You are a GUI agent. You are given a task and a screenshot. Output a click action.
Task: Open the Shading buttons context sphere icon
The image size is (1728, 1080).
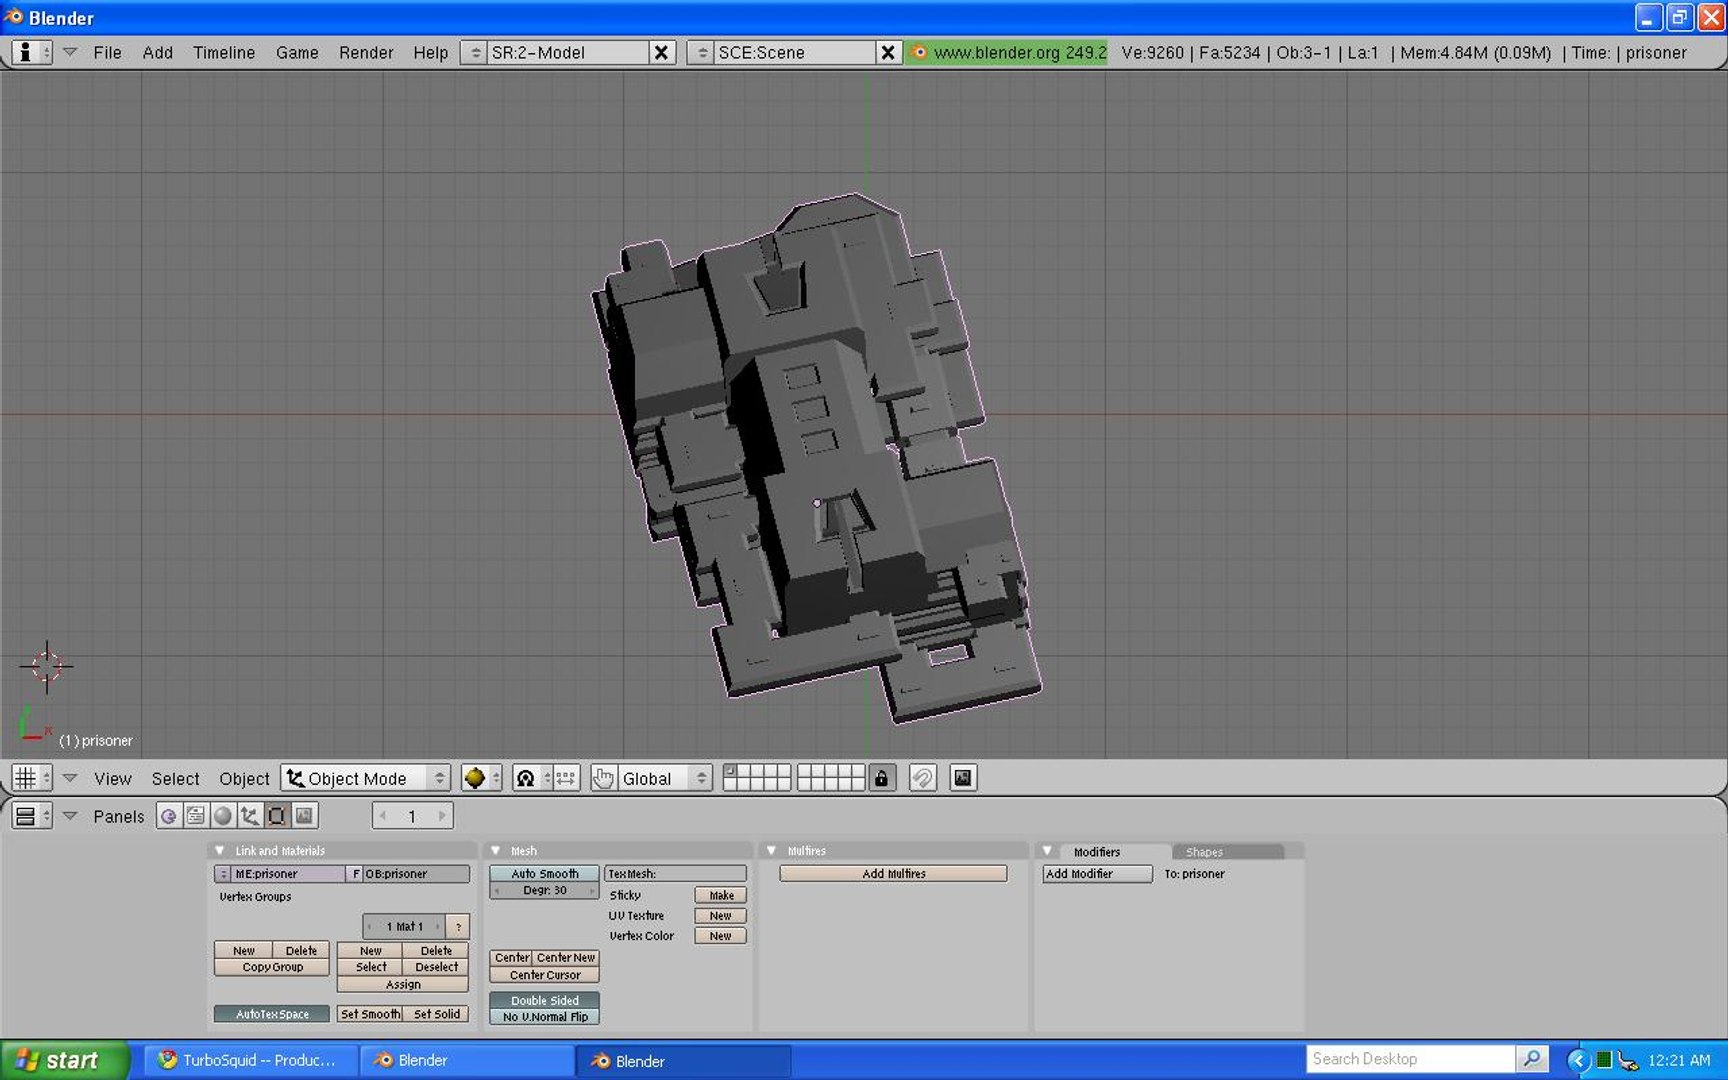click(x=223, y=816)
